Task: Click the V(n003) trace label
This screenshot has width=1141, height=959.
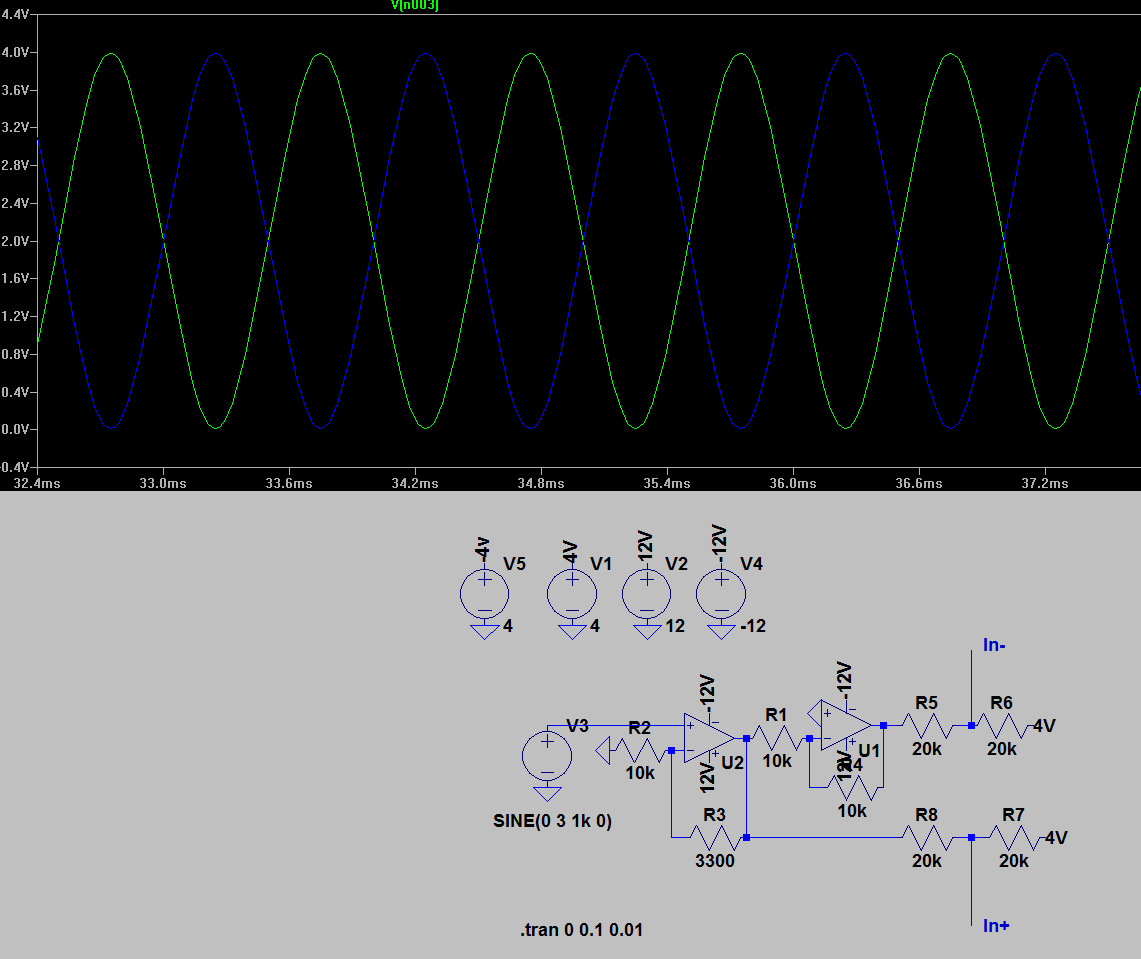Action: click(415, 5)
